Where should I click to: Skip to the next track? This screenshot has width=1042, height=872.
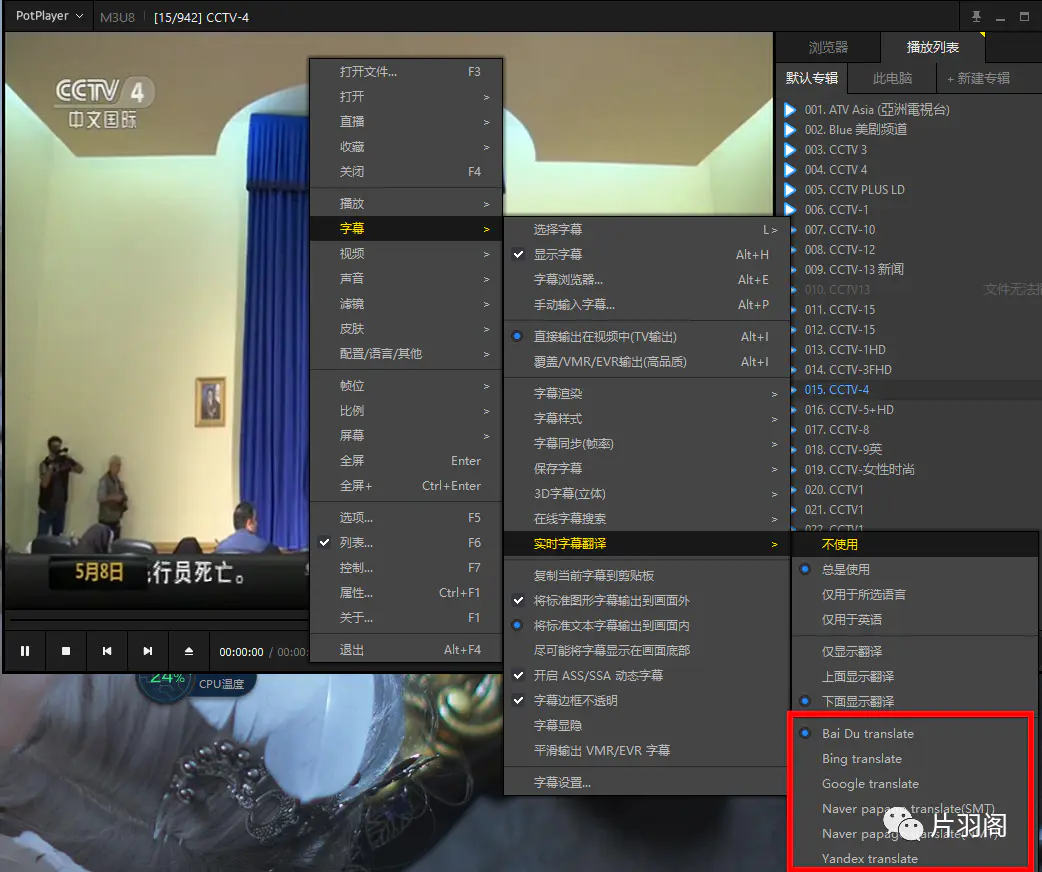pyautogui.click(x=148, y=651)
